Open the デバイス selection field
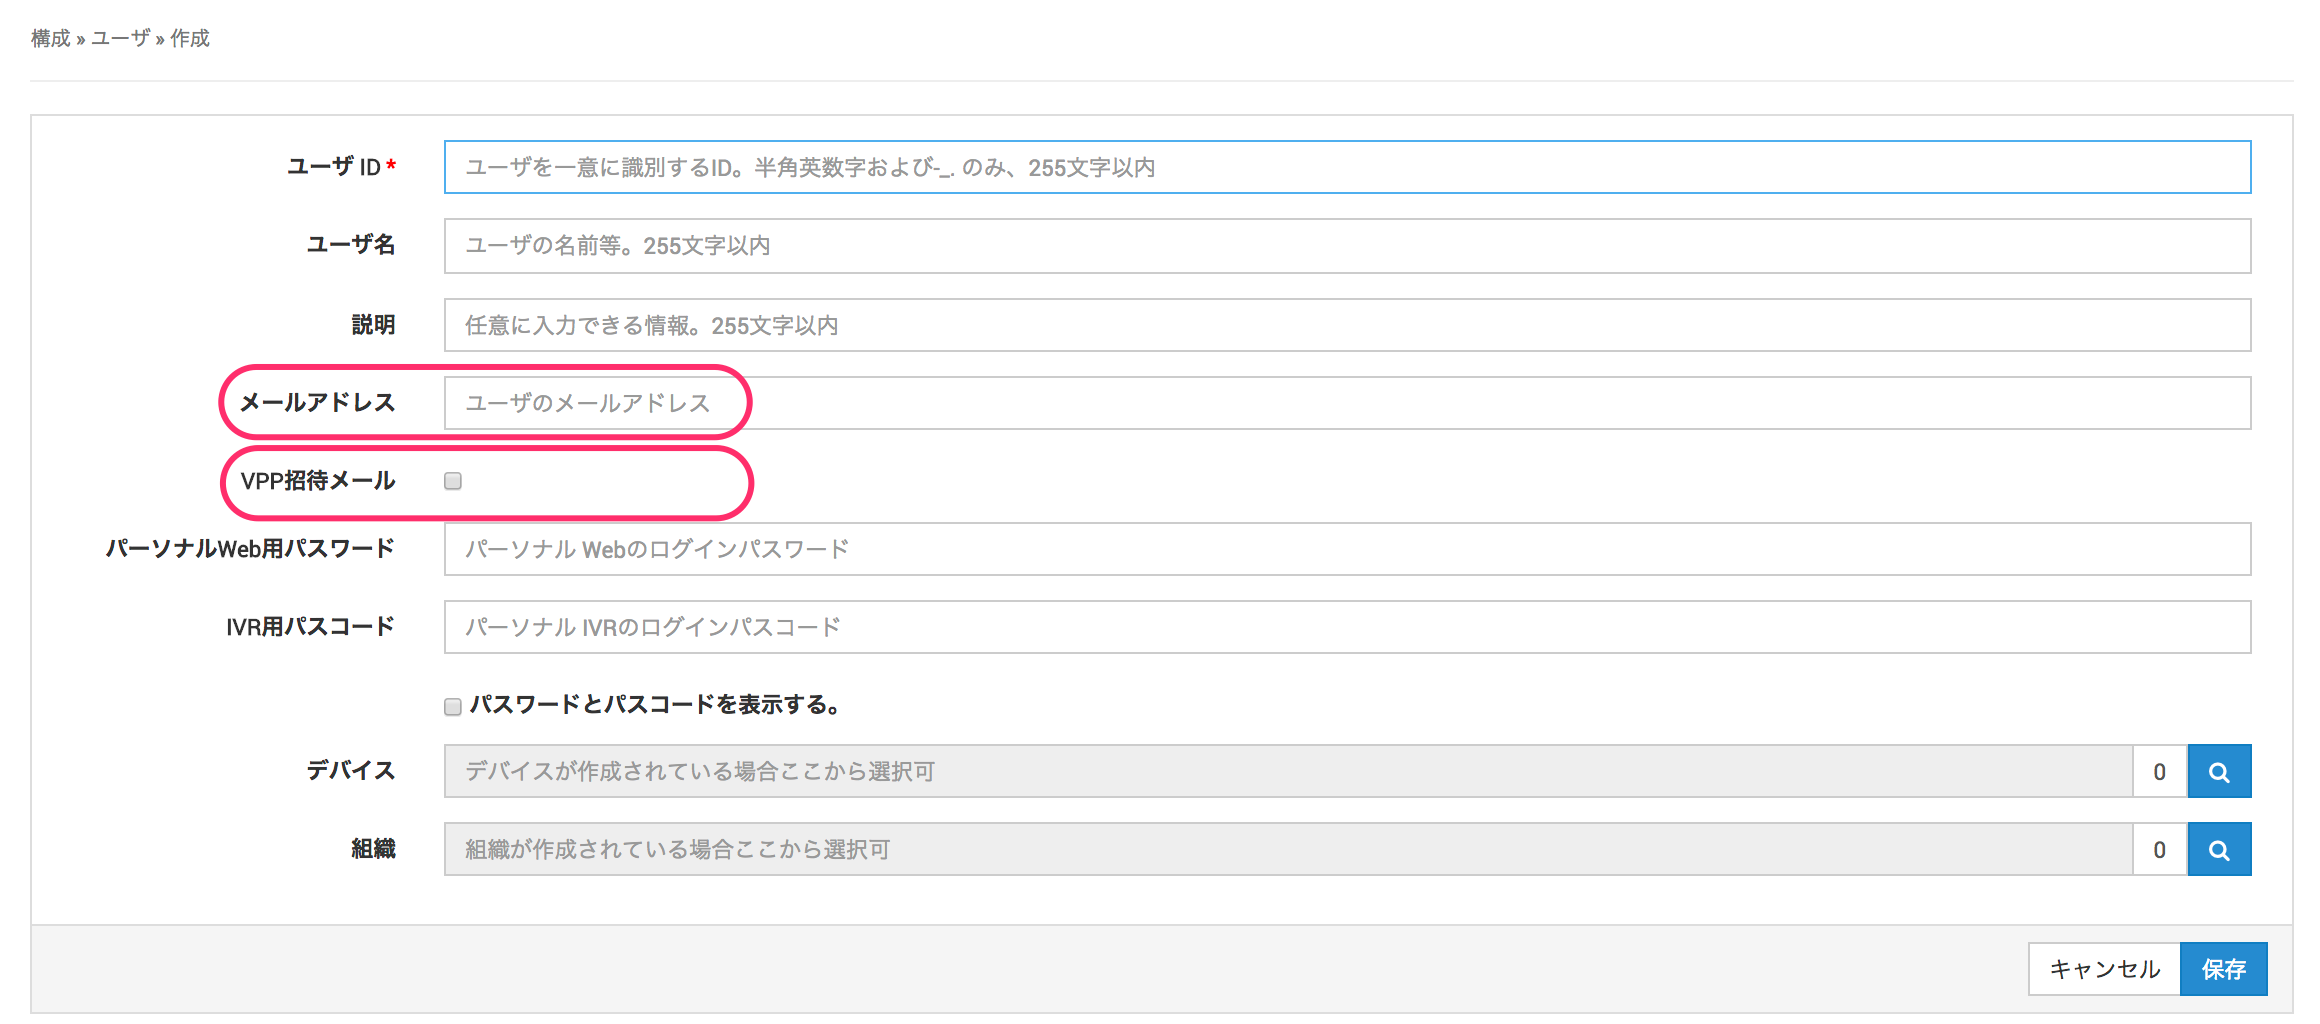Viewport: 2320px width, 1024px height. pyautogui.click(x=1287, y=771)
